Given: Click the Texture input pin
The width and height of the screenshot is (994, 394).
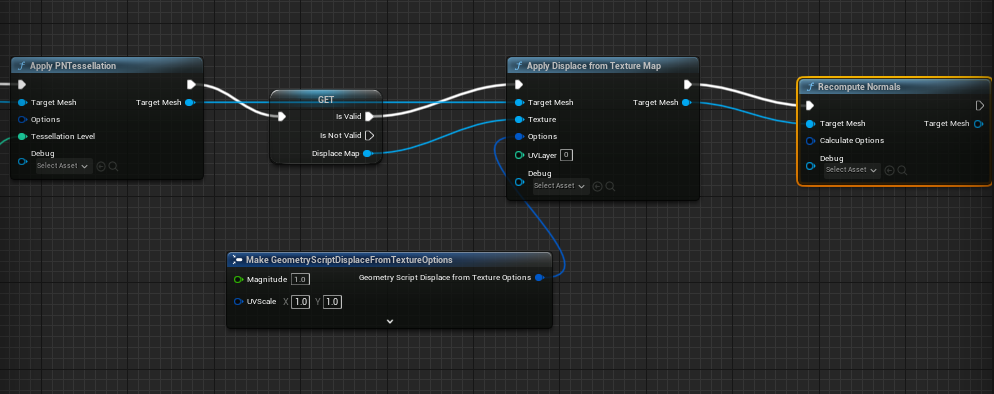Looking at the screenshot, I should point(519,120).
